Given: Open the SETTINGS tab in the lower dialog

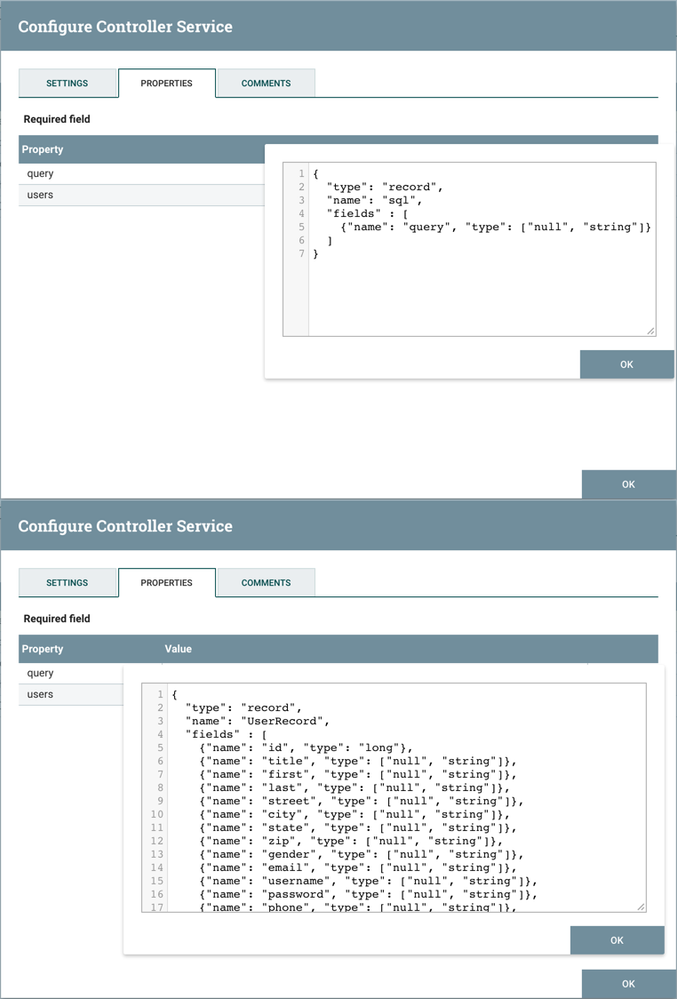Looking at the screenshot, I should [x=68, y=582].
